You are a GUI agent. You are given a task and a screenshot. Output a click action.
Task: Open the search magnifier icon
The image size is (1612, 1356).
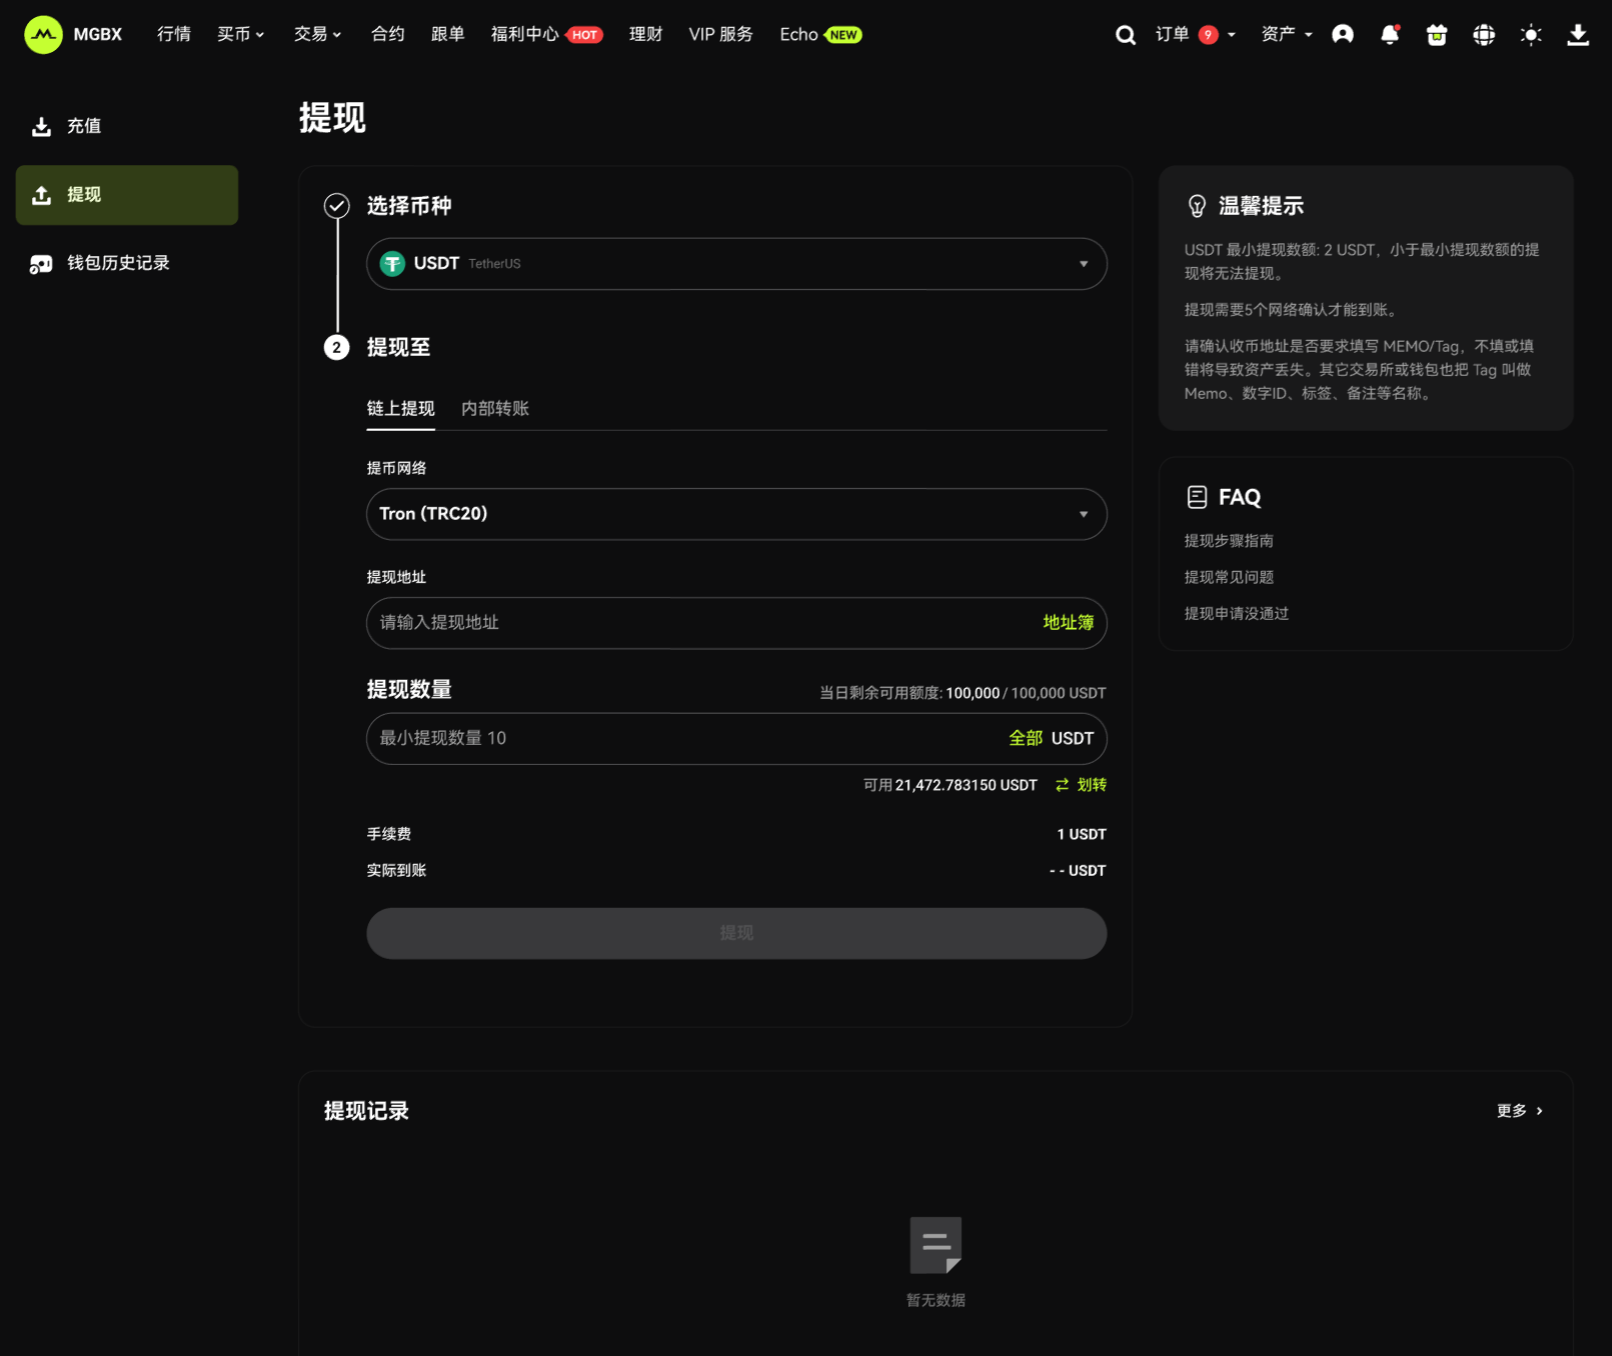[1125, 35]
